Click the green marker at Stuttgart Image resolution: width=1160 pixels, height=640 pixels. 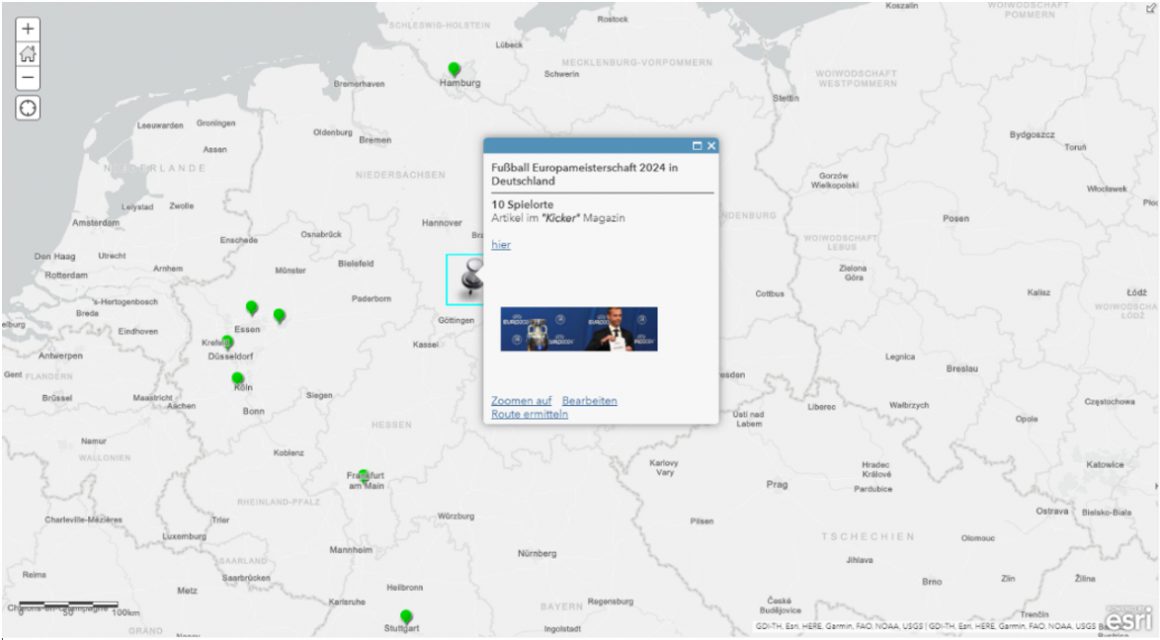(406, 616)
